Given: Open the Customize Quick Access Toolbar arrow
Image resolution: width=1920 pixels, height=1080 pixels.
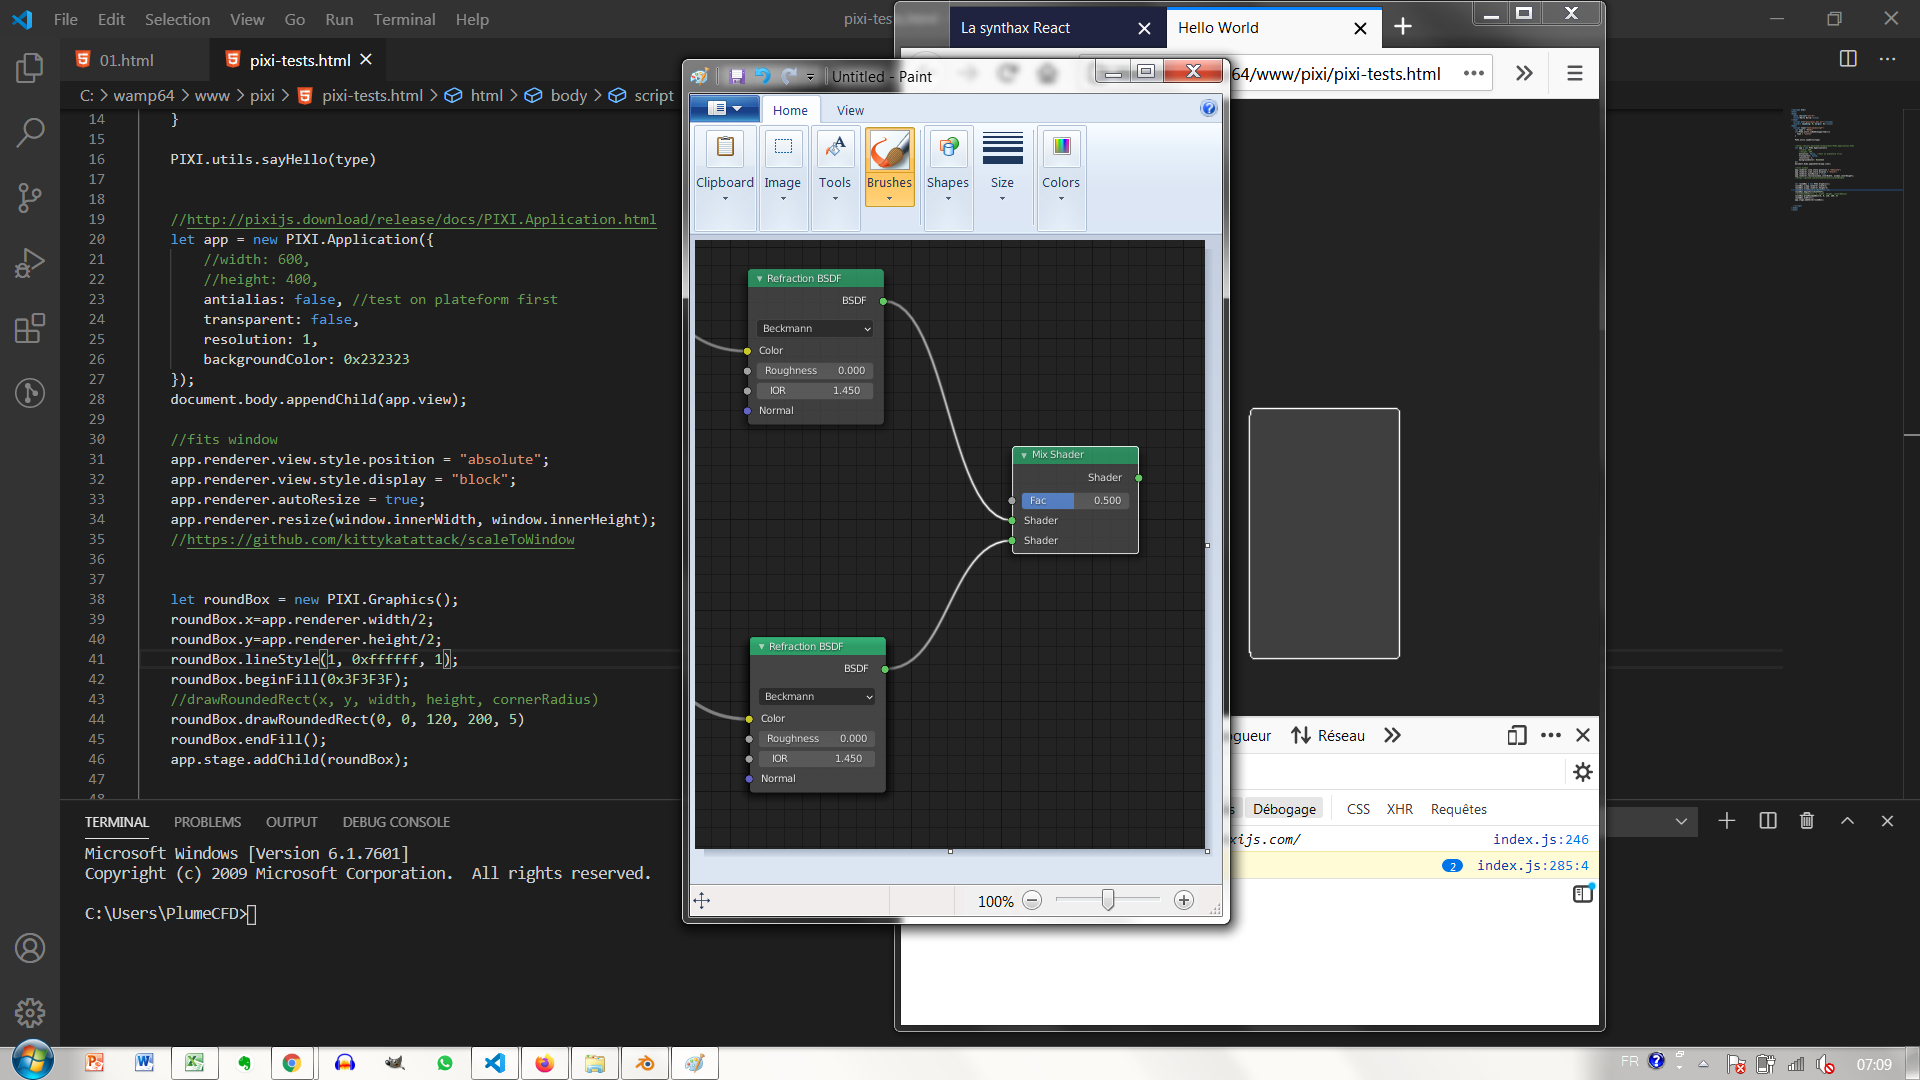Looking at the screenshot, I should (810, 77).
